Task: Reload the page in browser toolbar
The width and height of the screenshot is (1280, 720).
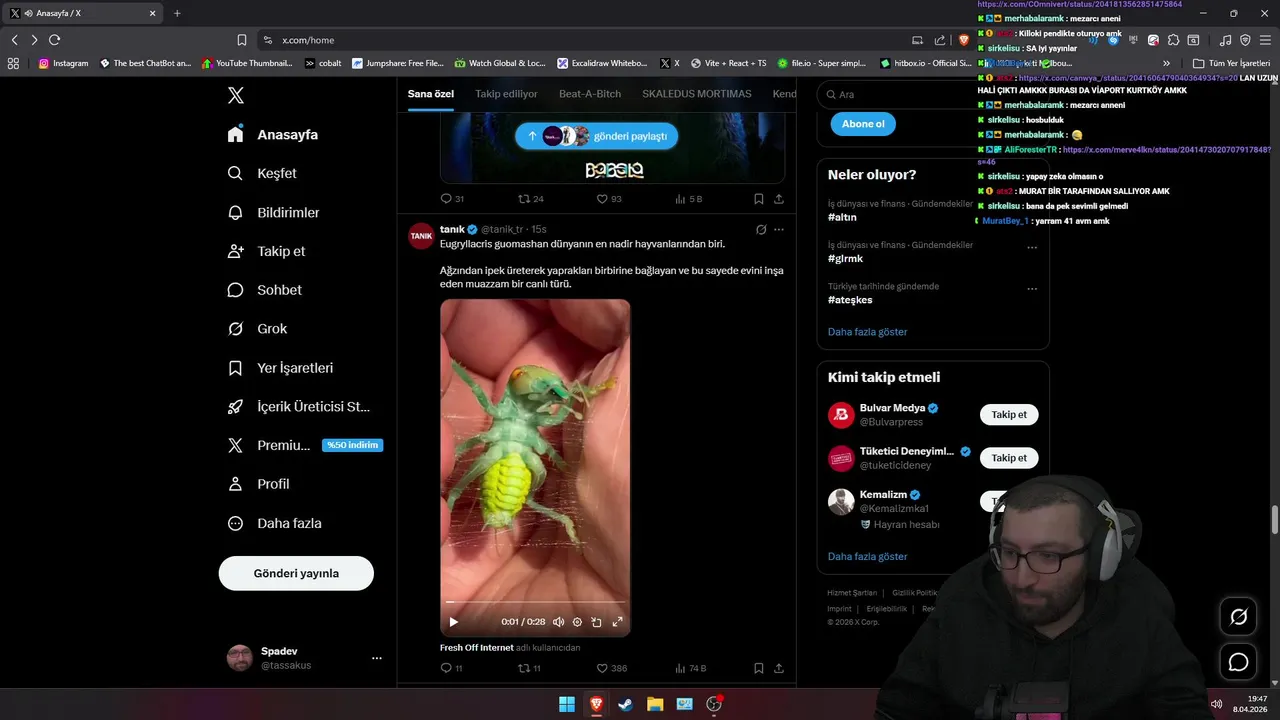Action: point(54,40)
